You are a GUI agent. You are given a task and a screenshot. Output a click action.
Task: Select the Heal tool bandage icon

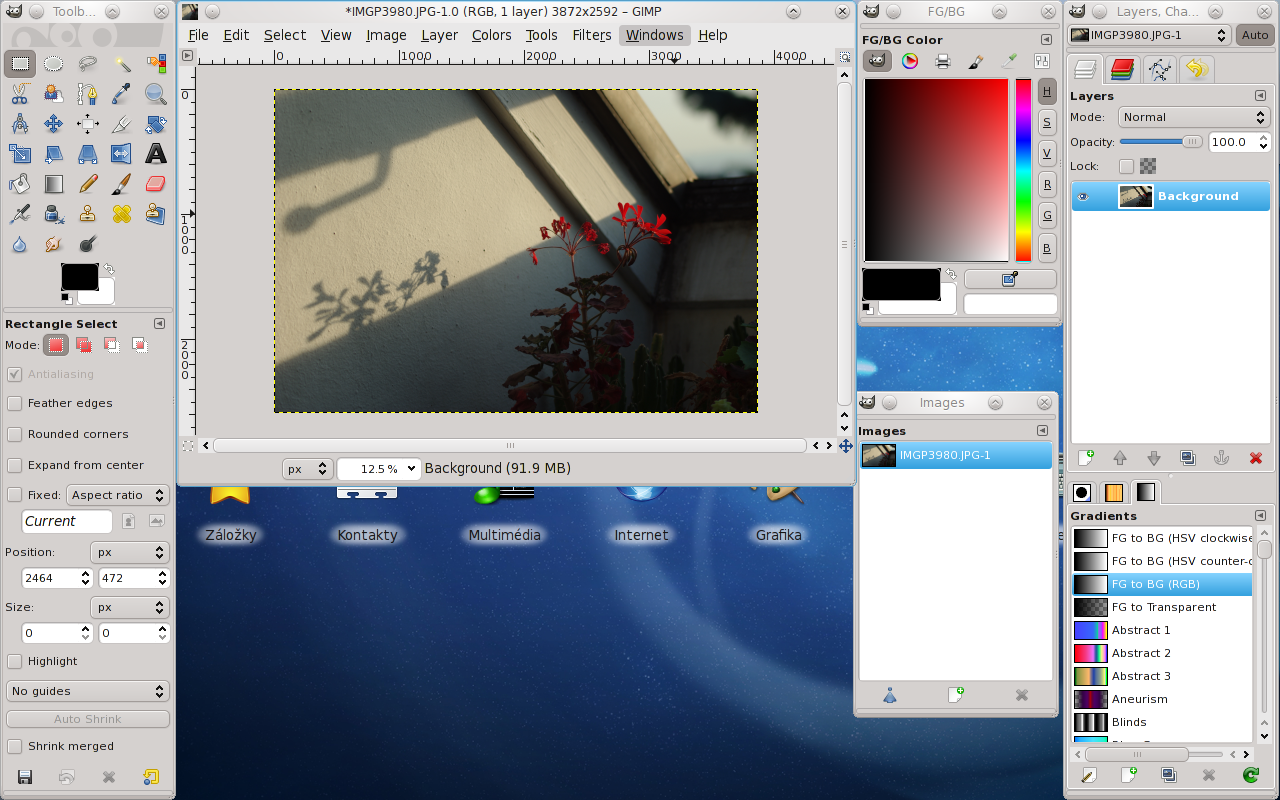[122, 214]
